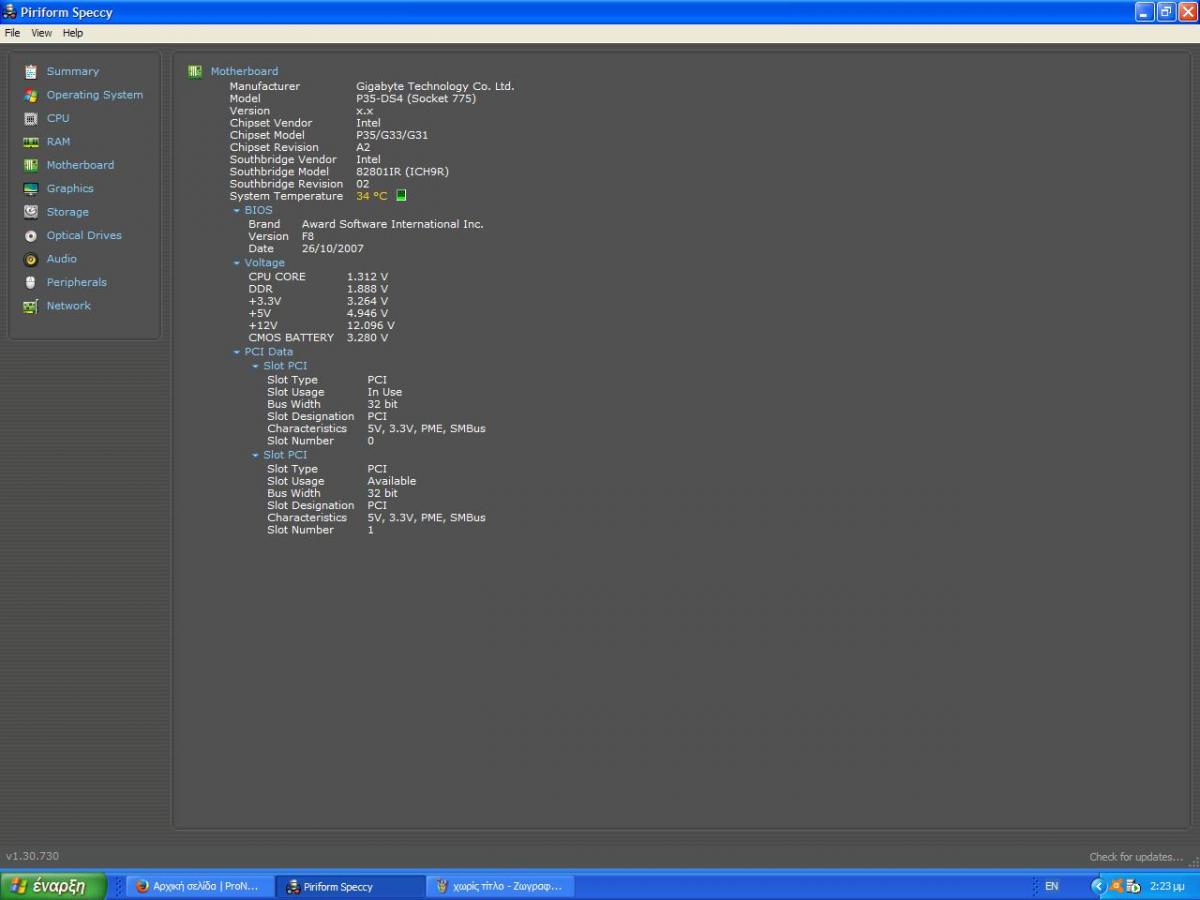Viewport: 1200px width, 900px height.
Task: Click the Motherboard heading text in the panel
Action: click(245, 72)
